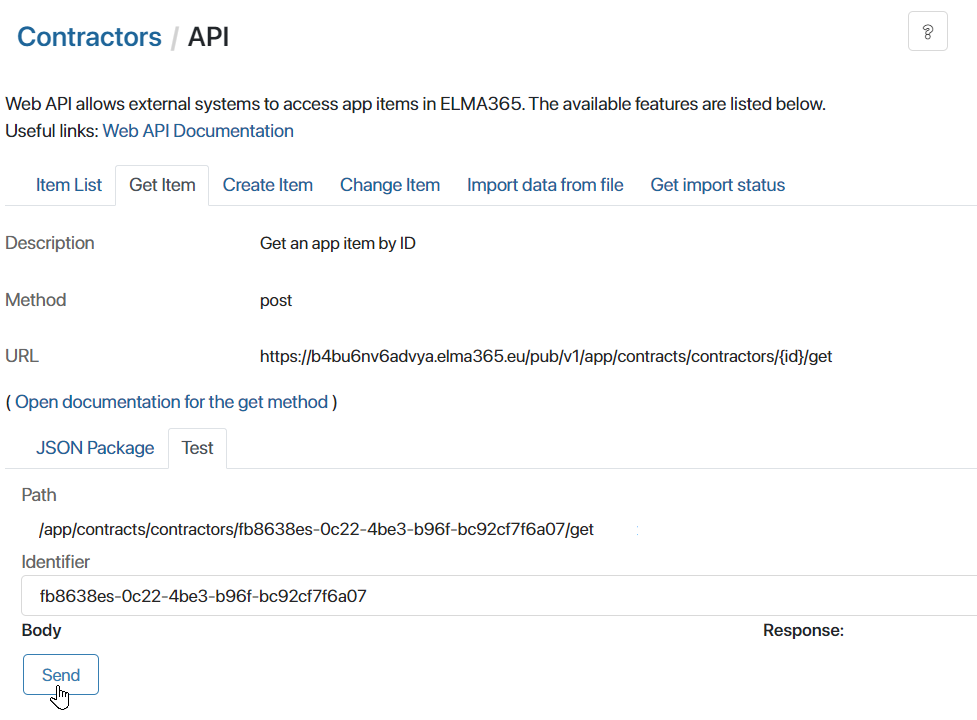Click the 'Get an app item by ID' description
The image size is (977, 720).
(x=338, y=243)
